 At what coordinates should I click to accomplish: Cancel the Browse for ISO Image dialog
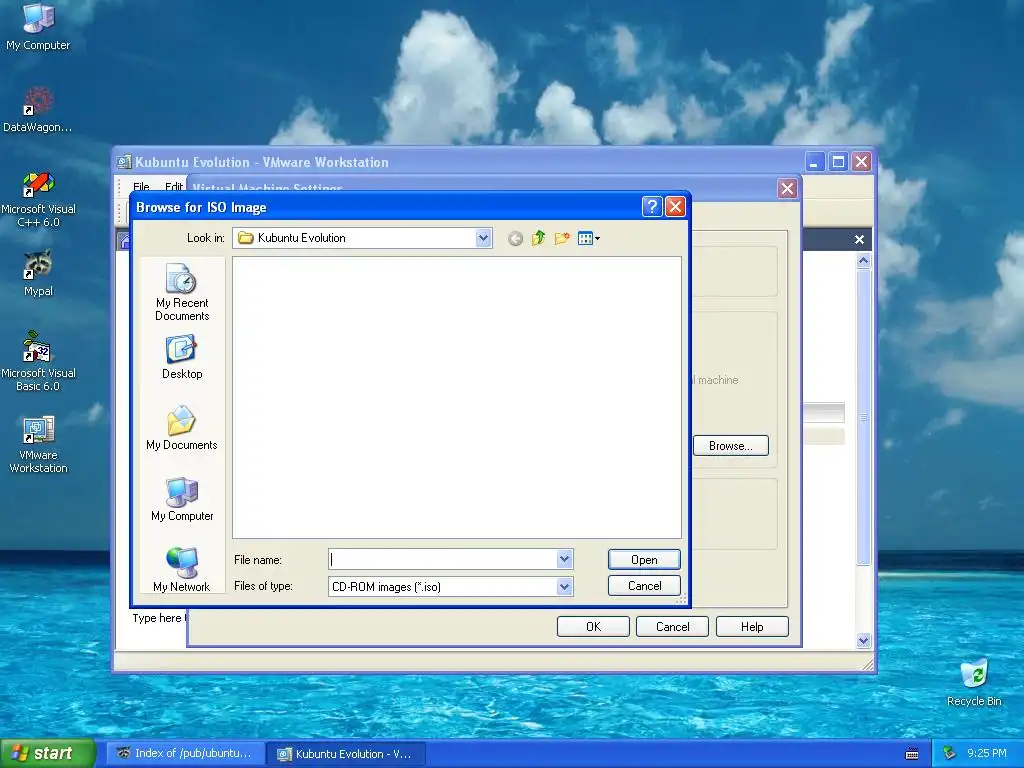[644, 586]
